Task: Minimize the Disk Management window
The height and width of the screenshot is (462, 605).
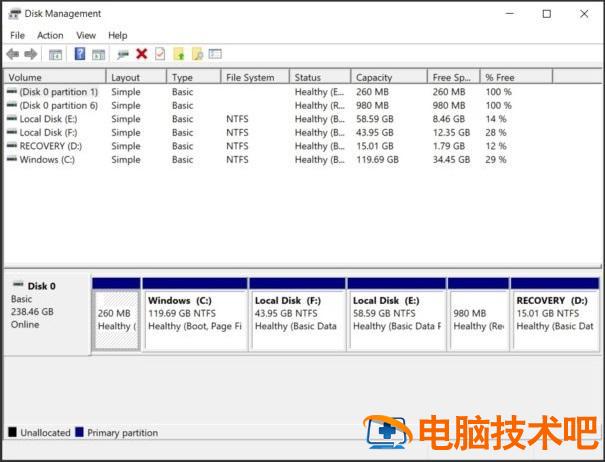Action: click(510, 14)
